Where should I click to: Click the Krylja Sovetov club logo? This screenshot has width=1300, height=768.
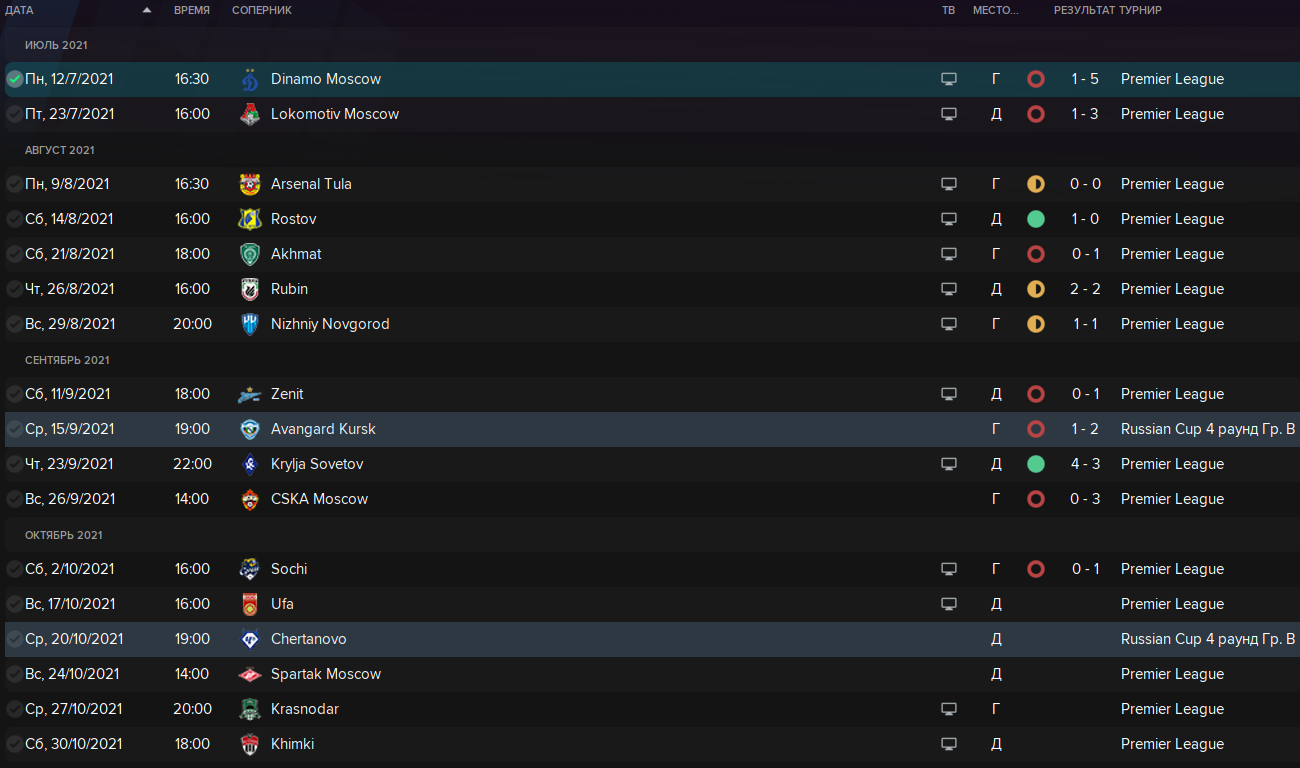pos(250,465)
